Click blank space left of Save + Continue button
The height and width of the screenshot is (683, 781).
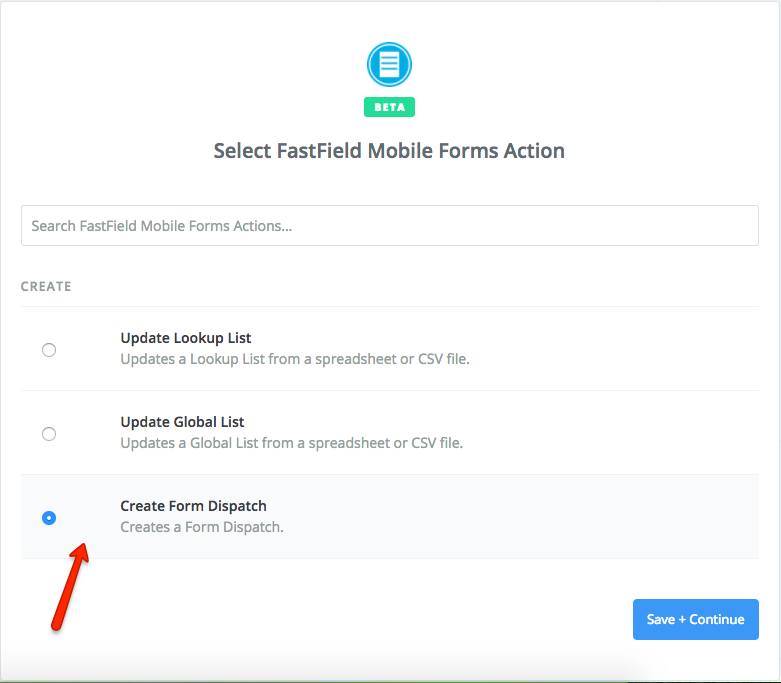[400, 619]
